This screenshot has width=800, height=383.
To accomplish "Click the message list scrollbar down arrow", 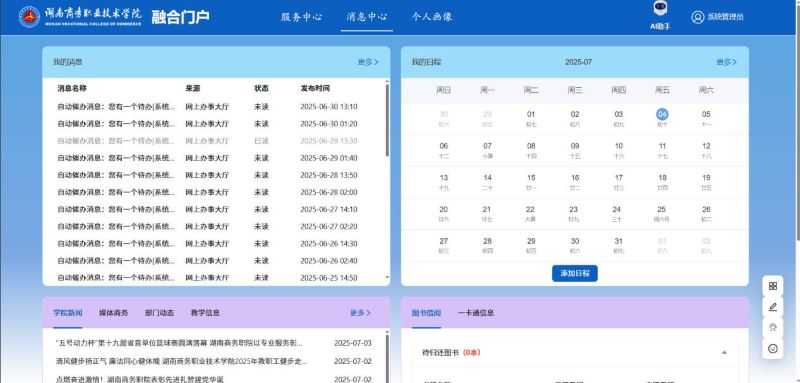I will click(x=387, y=277).
